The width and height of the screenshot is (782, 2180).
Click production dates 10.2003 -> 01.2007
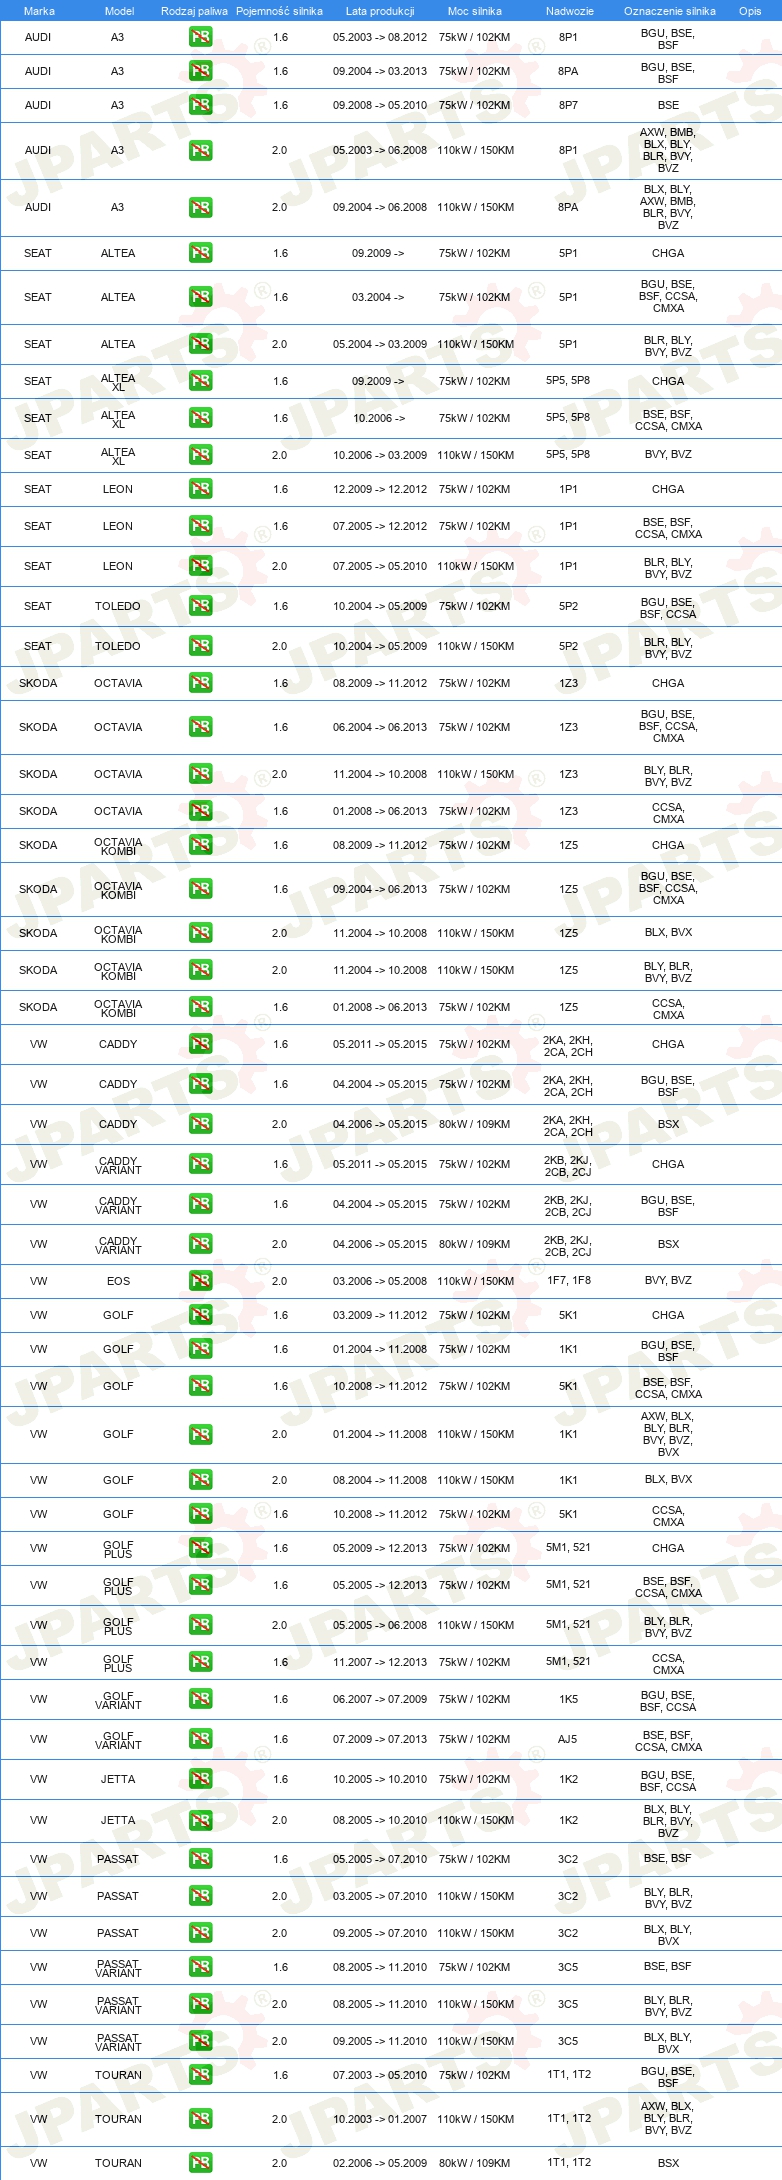pyautogui.click(x=380, y=2119)
